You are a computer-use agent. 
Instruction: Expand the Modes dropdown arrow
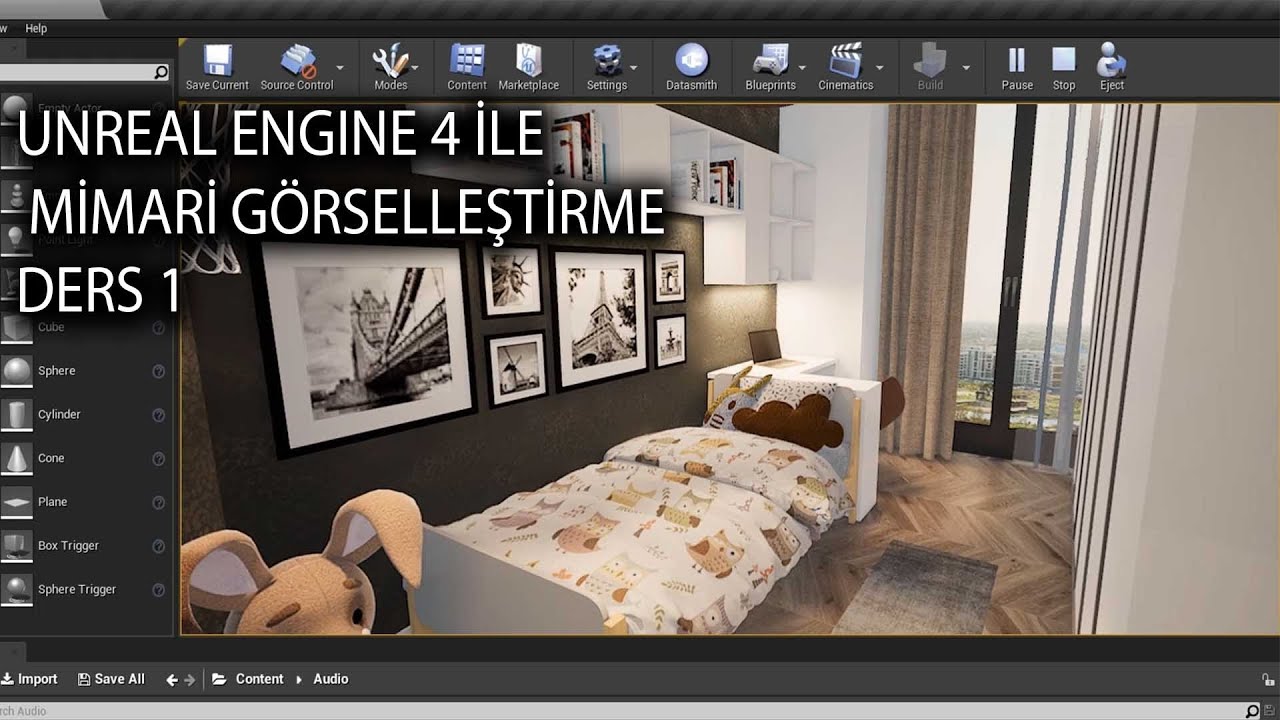coord(415,68)
